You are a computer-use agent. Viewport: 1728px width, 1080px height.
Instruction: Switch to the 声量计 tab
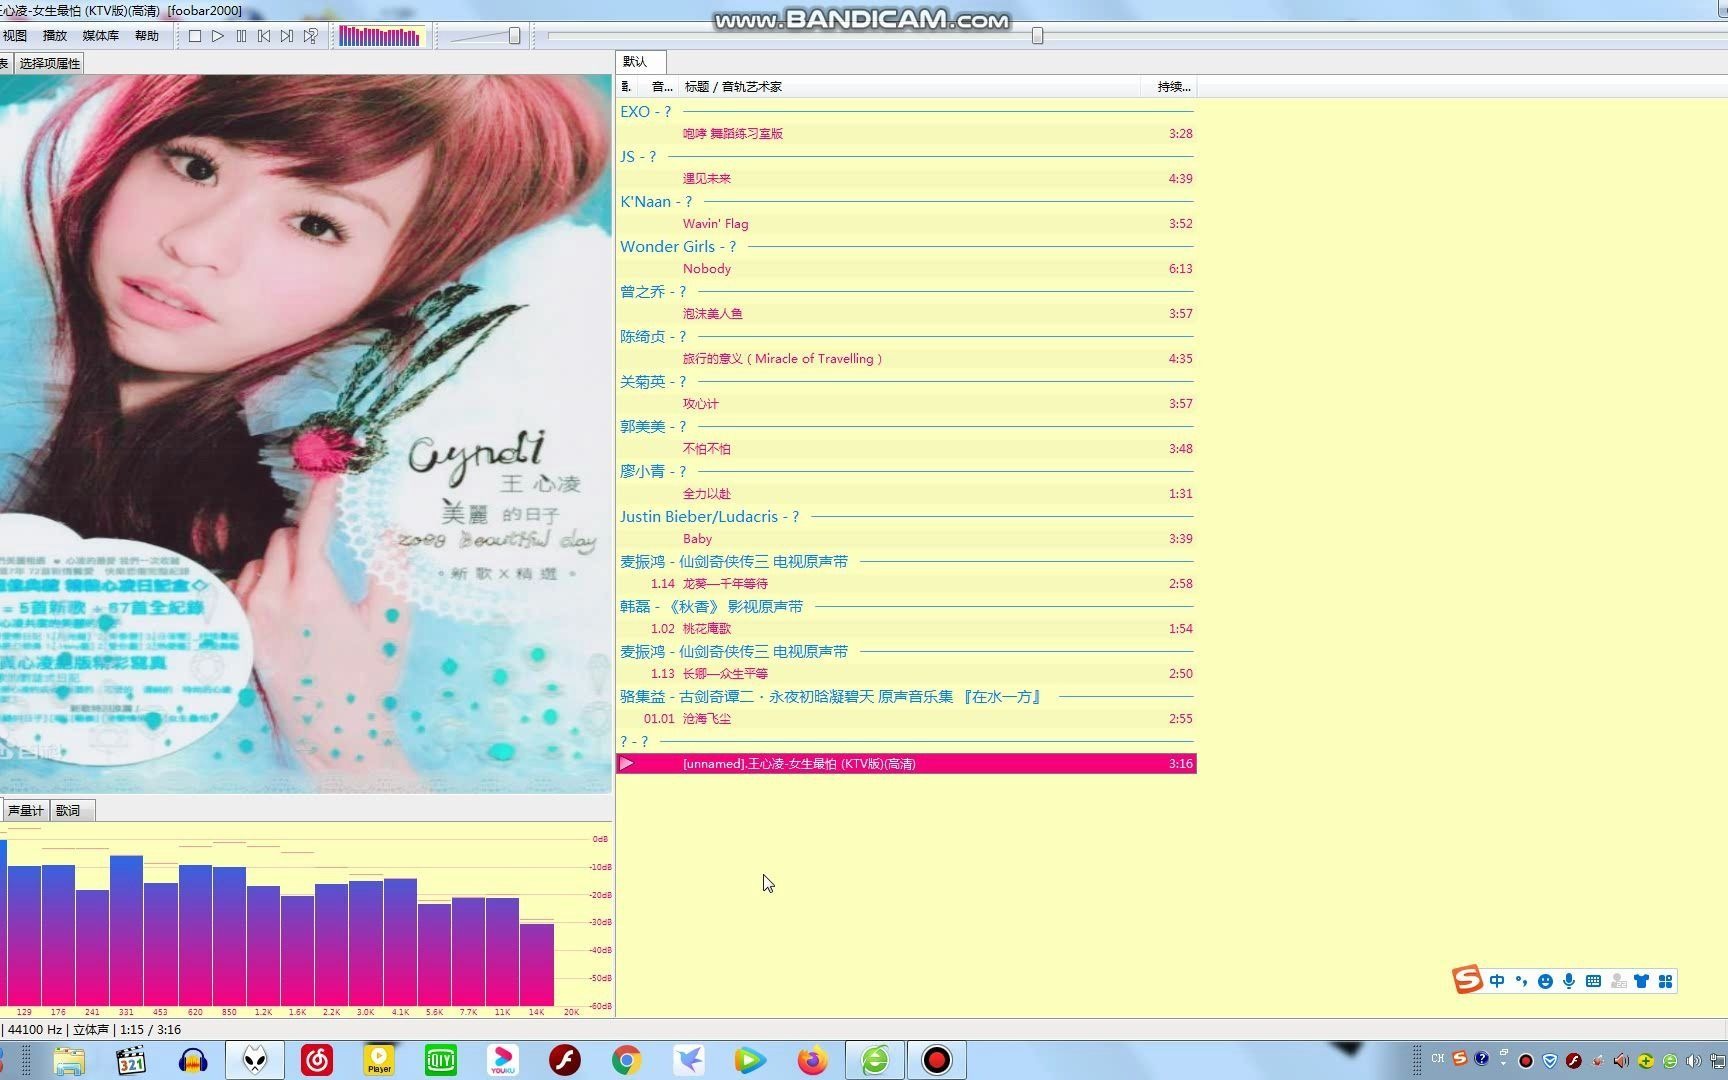pos(25,810)
